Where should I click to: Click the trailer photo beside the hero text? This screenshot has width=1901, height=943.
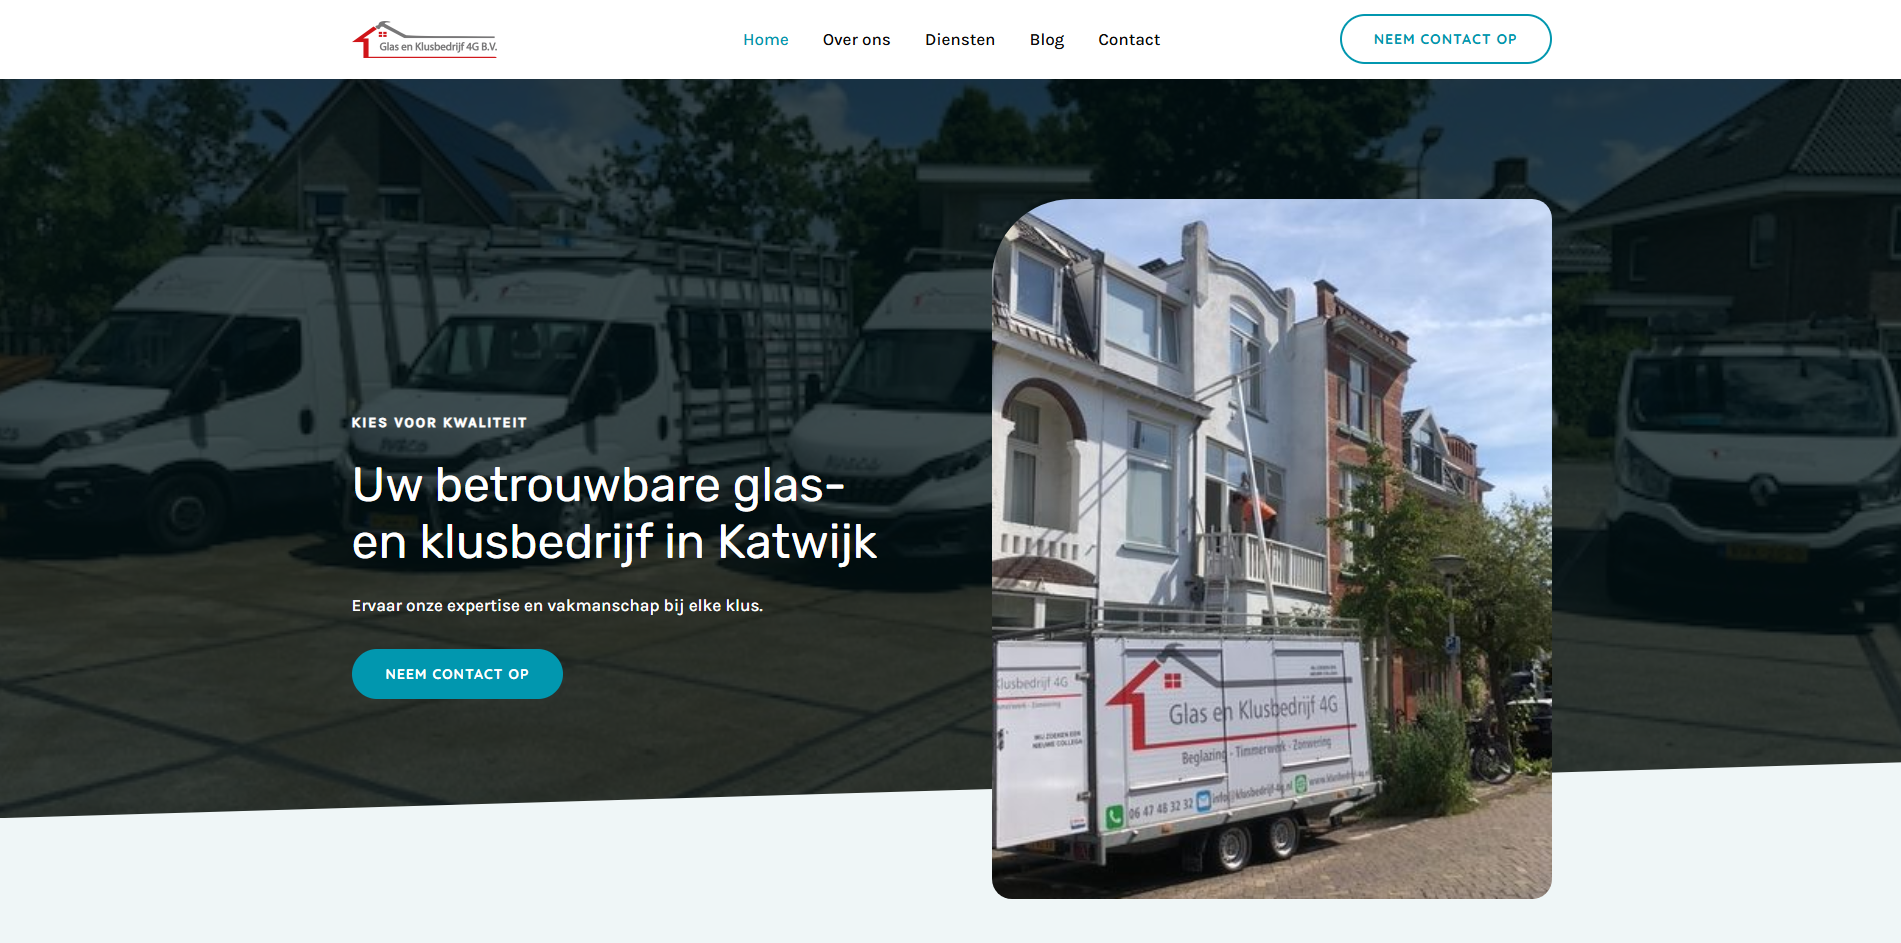tap(1271, 549)
